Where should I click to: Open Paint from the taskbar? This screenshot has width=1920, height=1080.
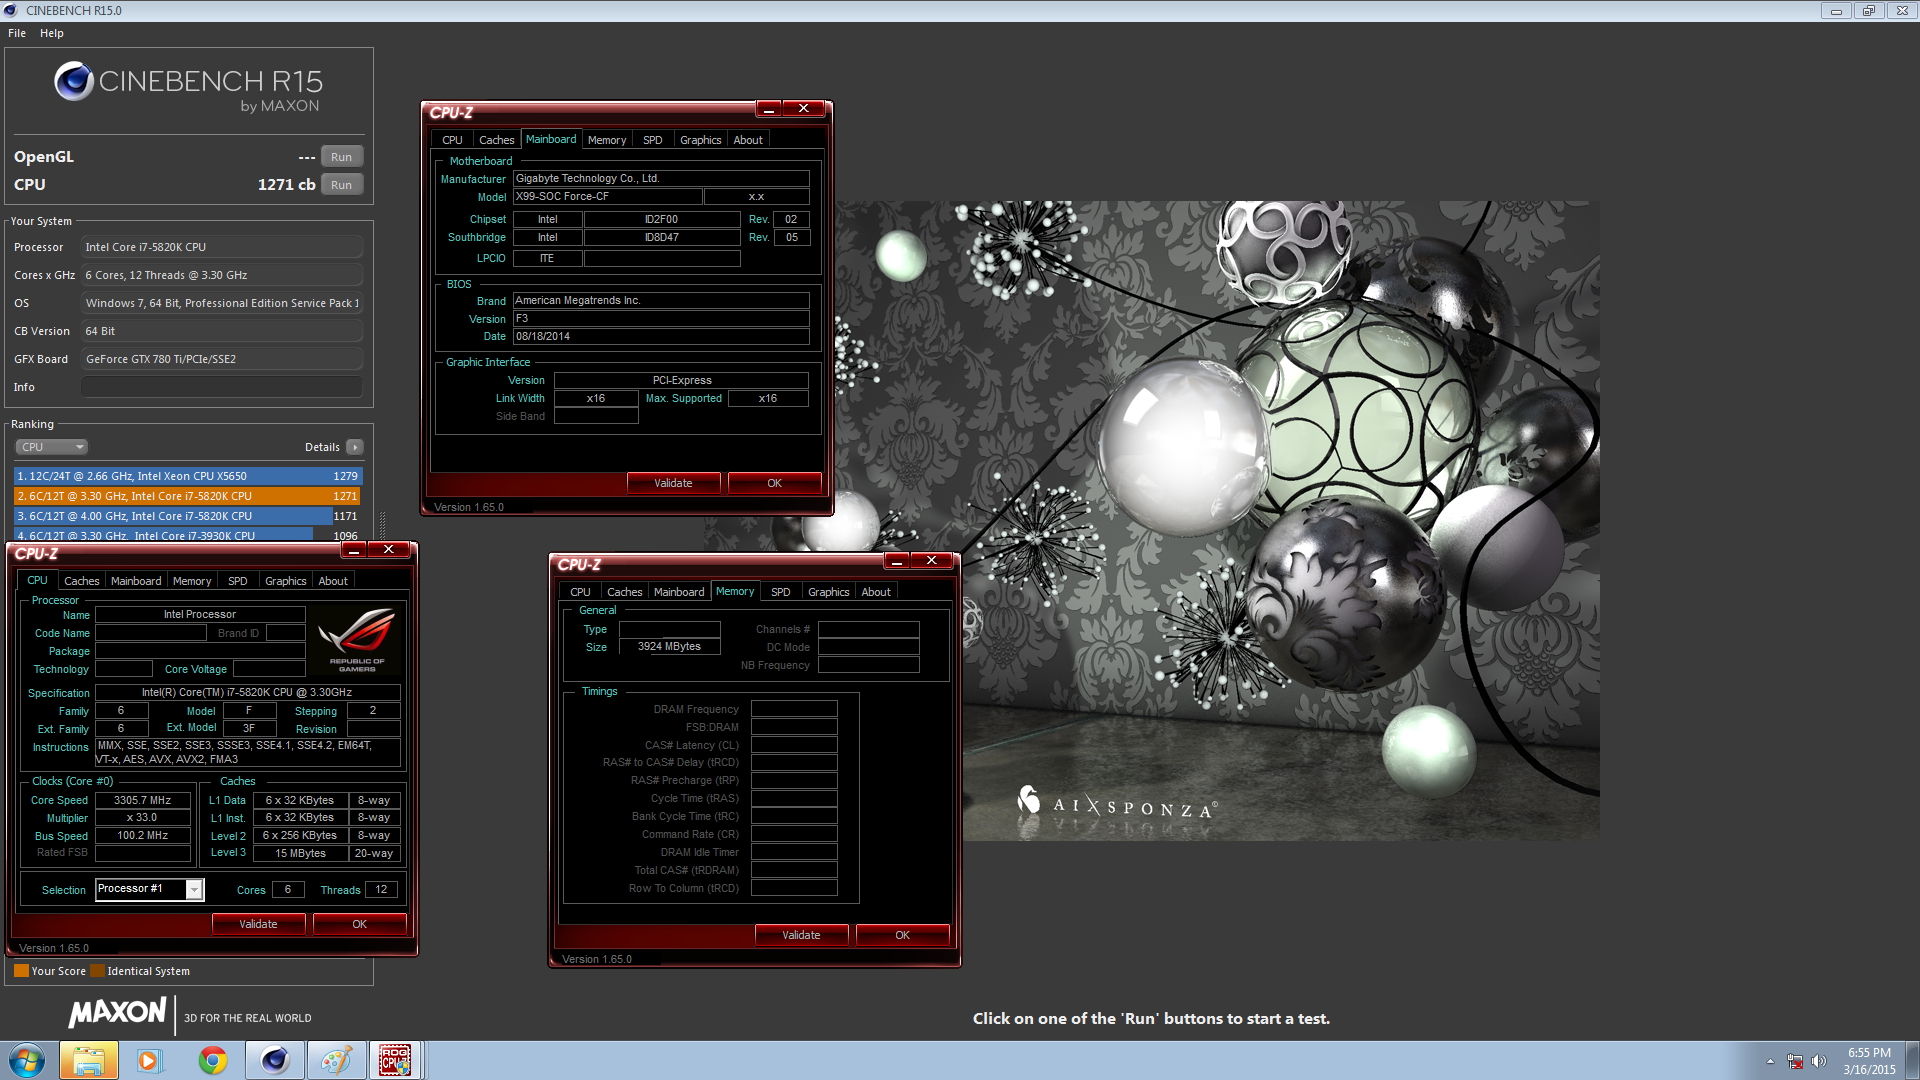(335, 1060)
